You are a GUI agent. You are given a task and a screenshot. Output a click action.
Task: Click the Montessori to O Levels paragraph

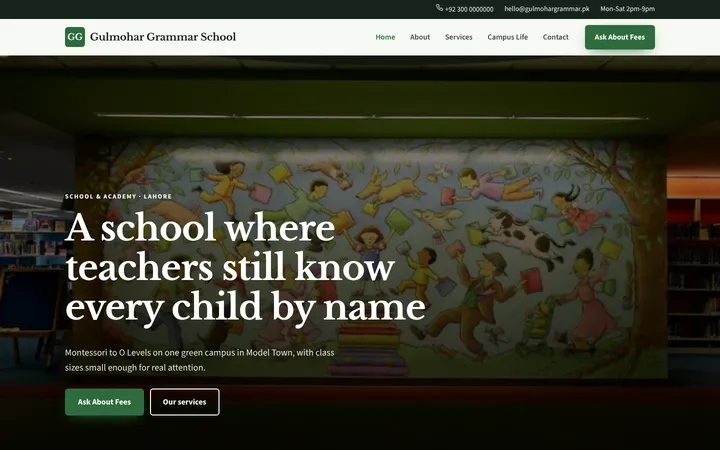pos(200,360)
